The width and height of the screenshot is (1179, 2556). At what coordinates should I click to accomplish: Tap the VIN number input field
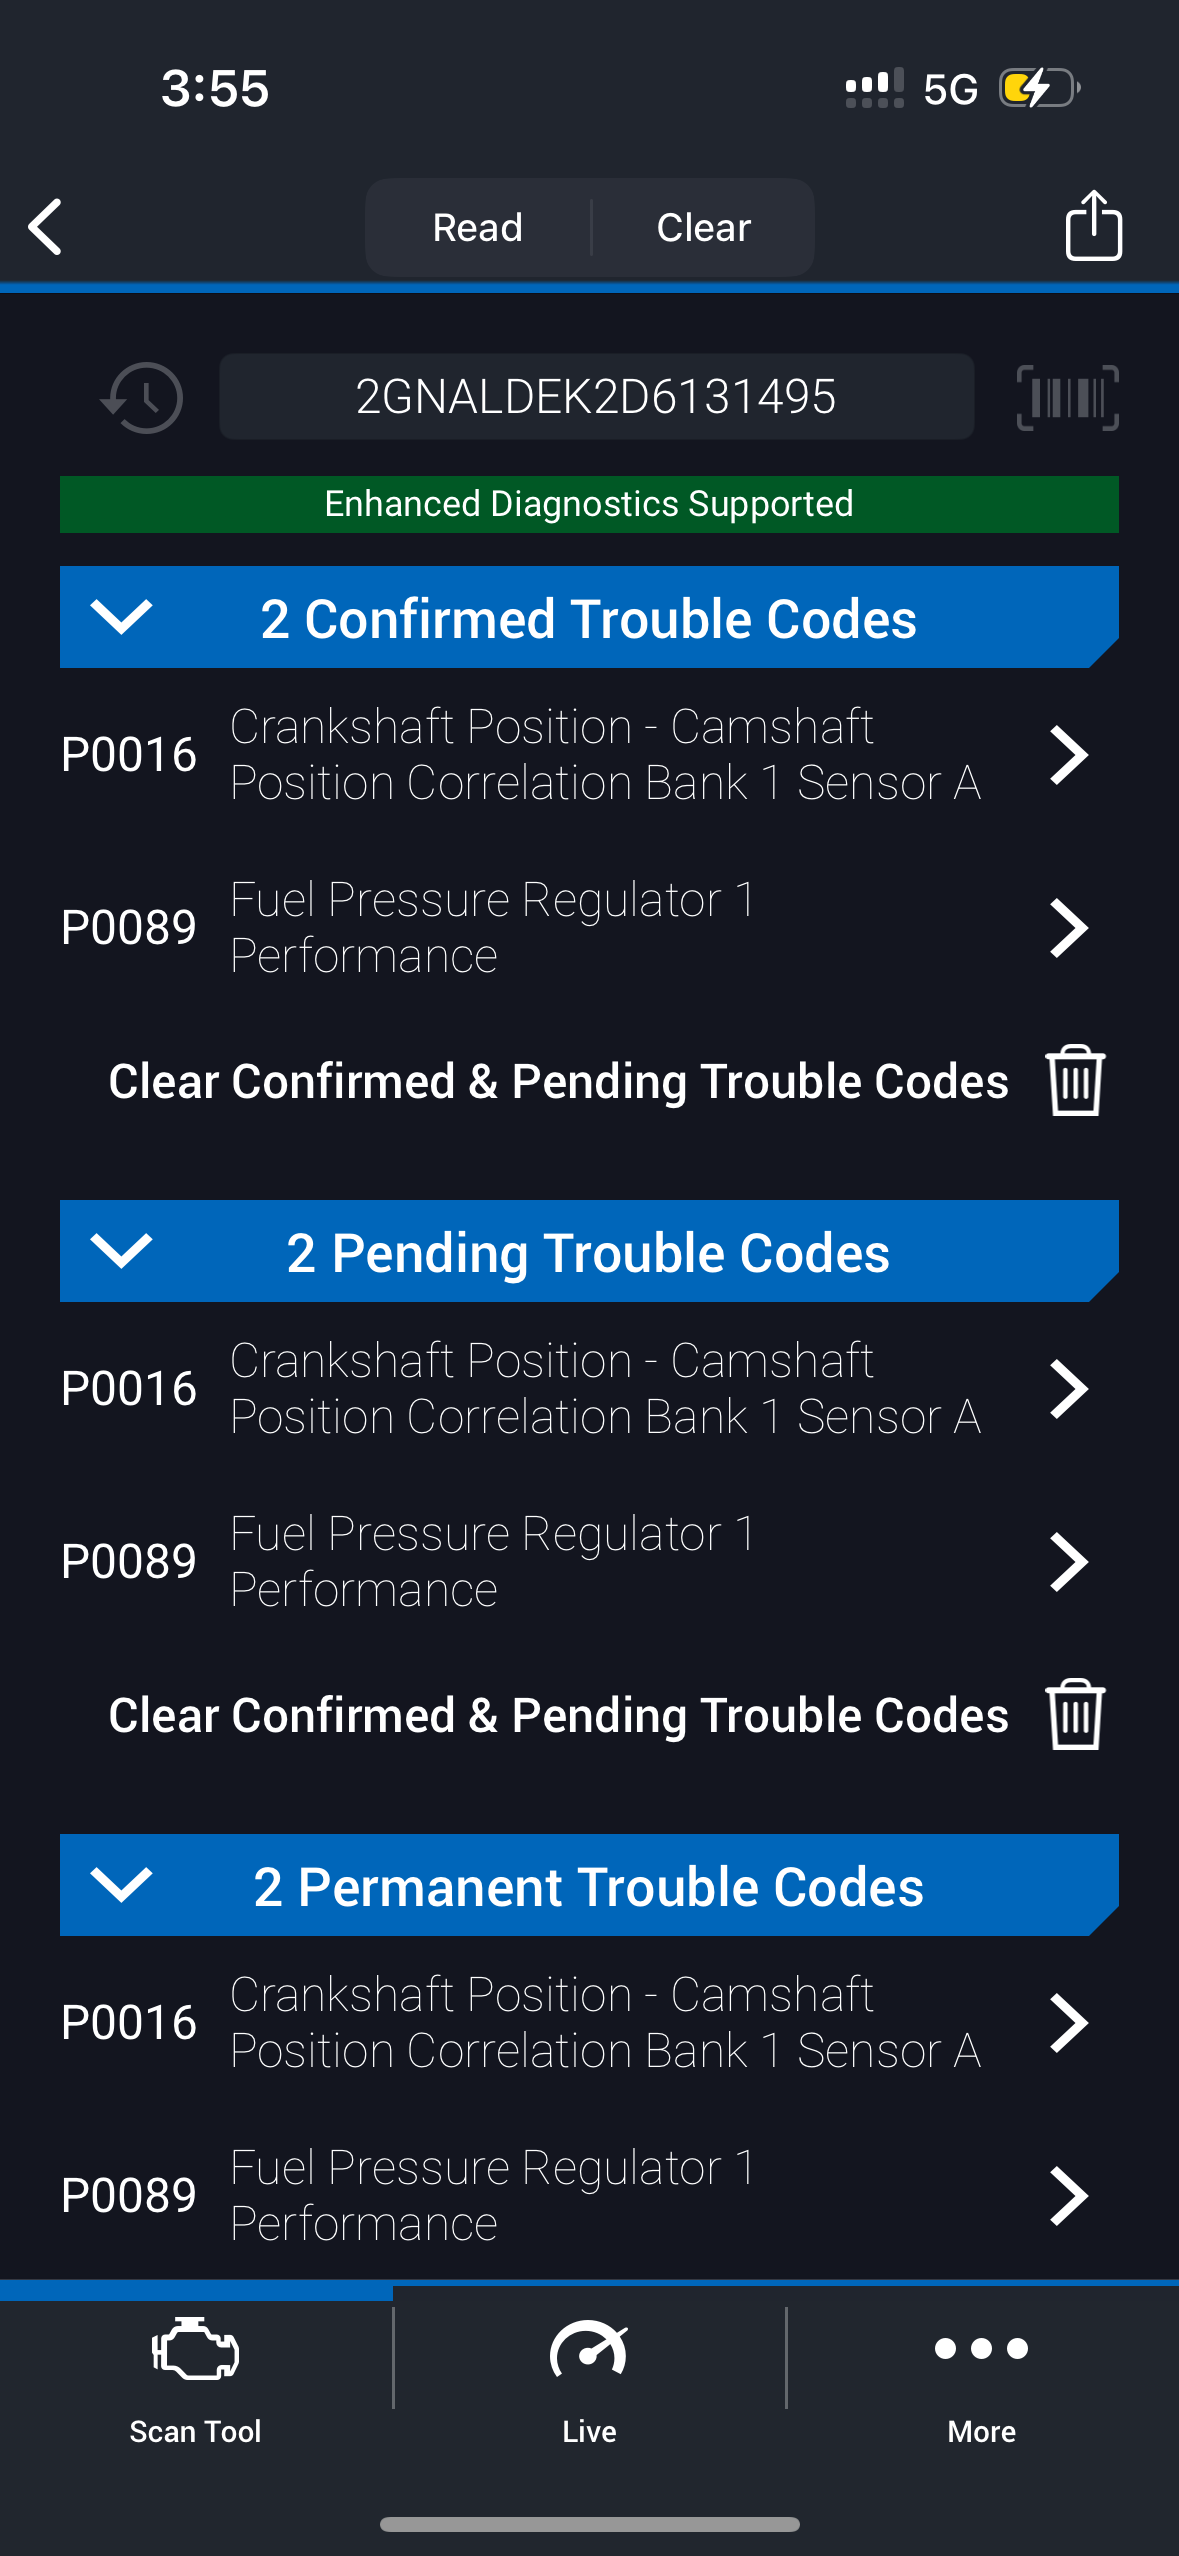pyautogui.click(x=596, y=397)
